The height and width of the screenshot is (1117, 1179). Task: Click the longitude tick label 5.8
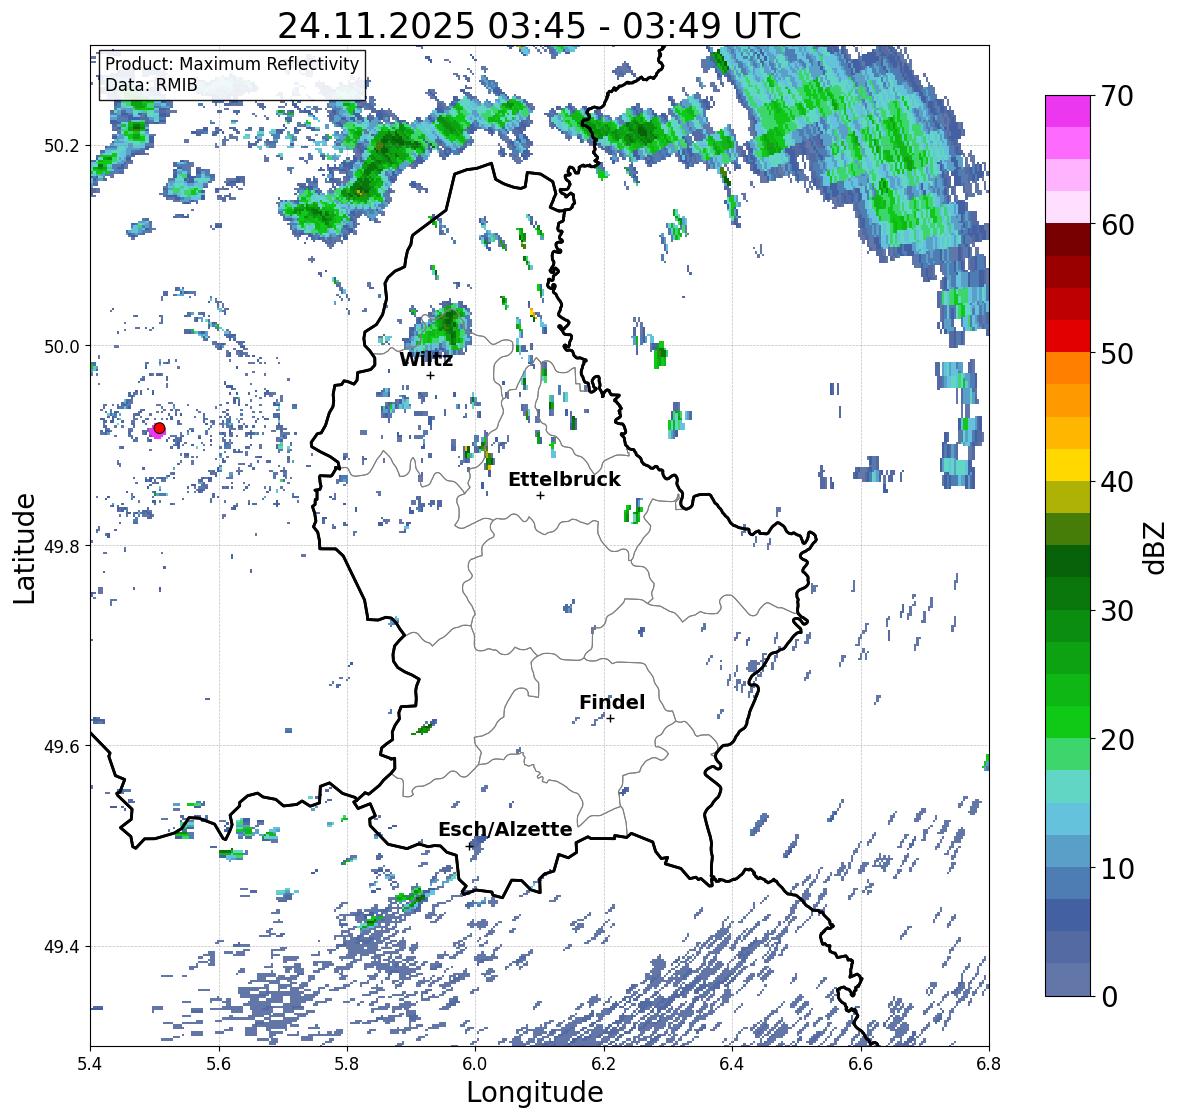pos(347,1064)
